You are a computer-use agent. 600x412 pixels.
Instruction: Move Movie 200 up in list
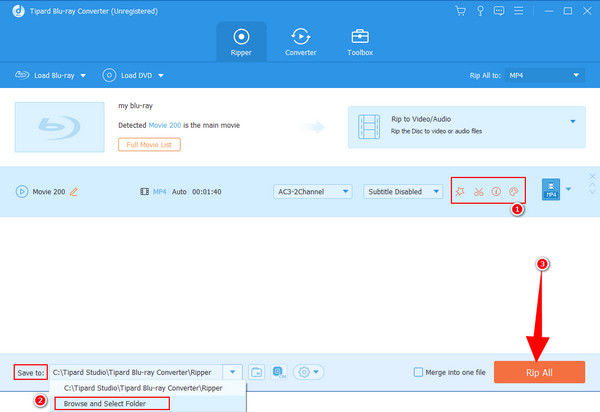[592, 185]
